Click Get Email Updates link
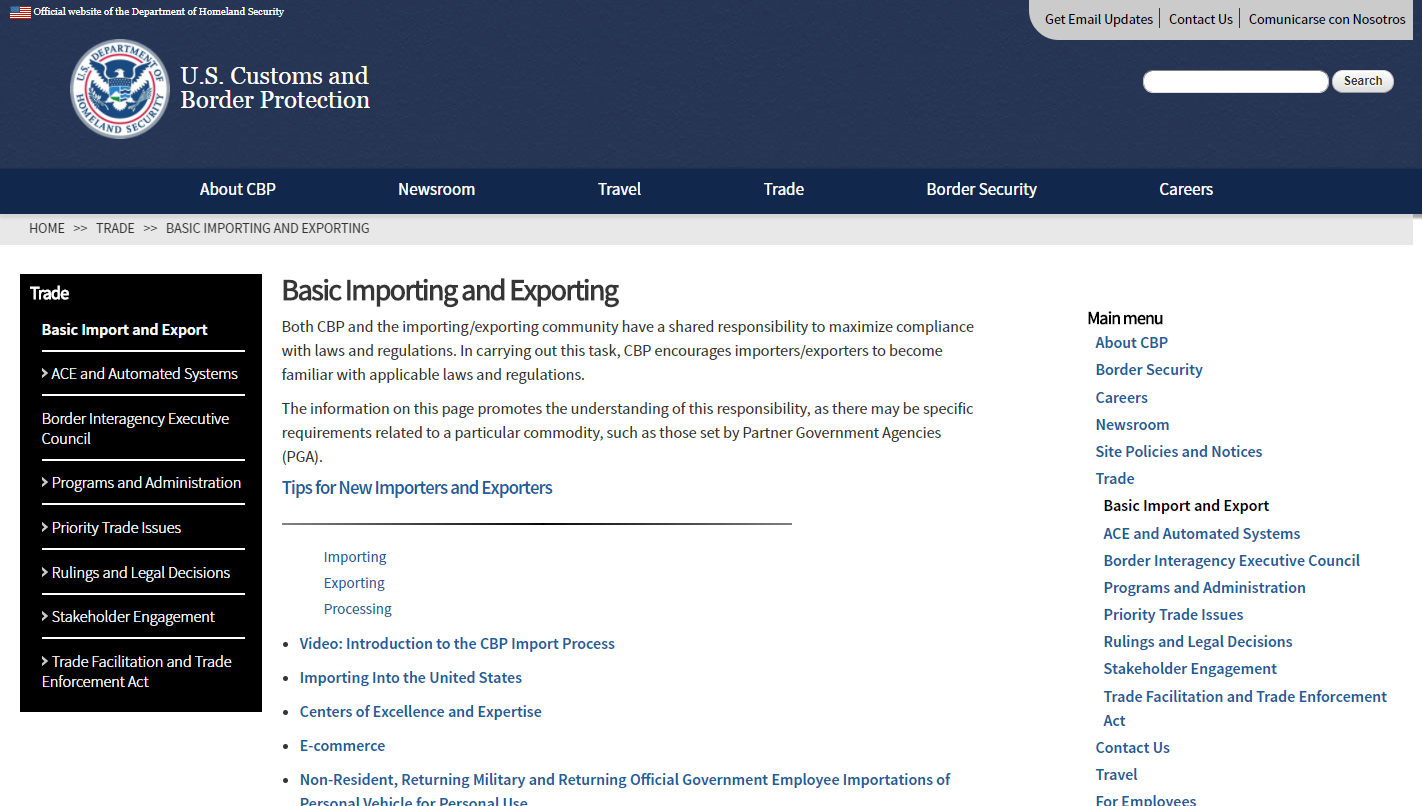The image size is (1422, 806). [1099, 19]
